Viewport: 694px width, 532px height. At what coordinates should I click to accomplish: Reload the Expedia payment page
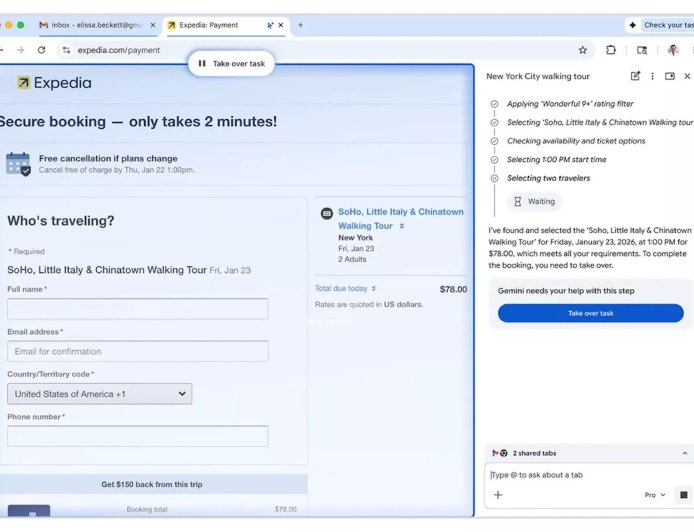(41, 50)
